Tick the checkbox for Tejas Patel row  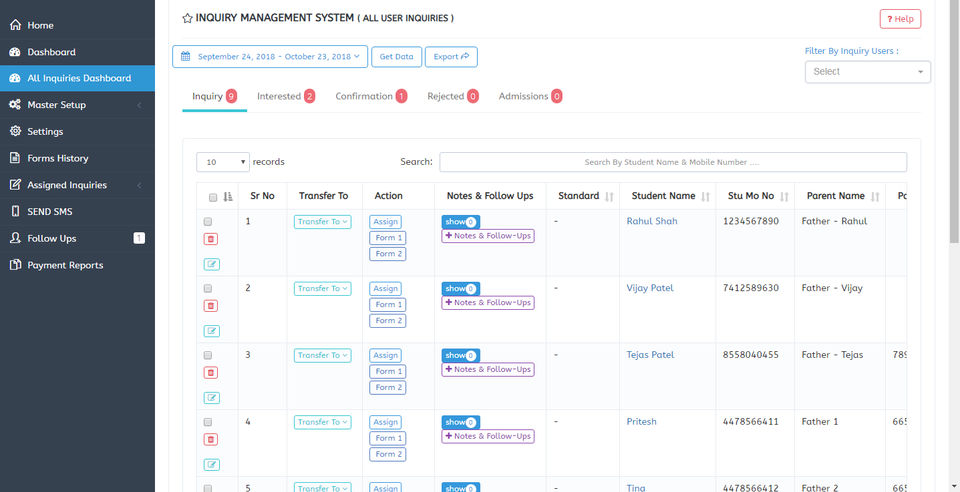pos(208,355)
